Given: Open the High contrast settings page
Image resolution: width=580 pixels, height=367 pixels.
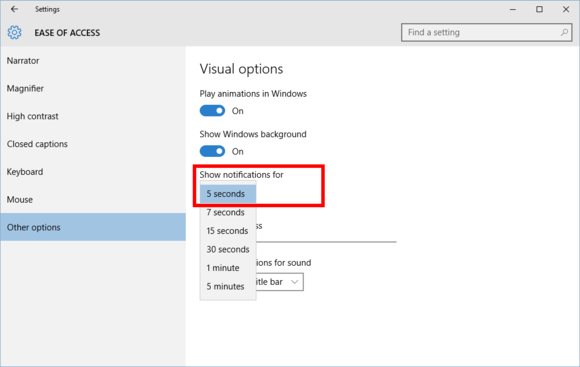Looking at the screenshot, I should click(x=93, y=116).
